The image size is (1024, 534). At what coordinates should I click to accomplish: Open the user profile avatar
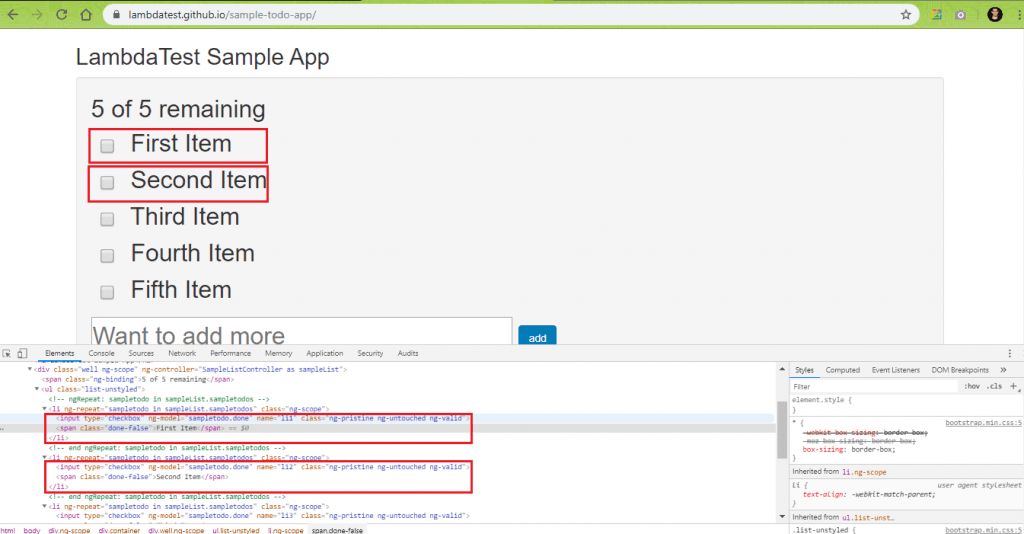(995, 14)
